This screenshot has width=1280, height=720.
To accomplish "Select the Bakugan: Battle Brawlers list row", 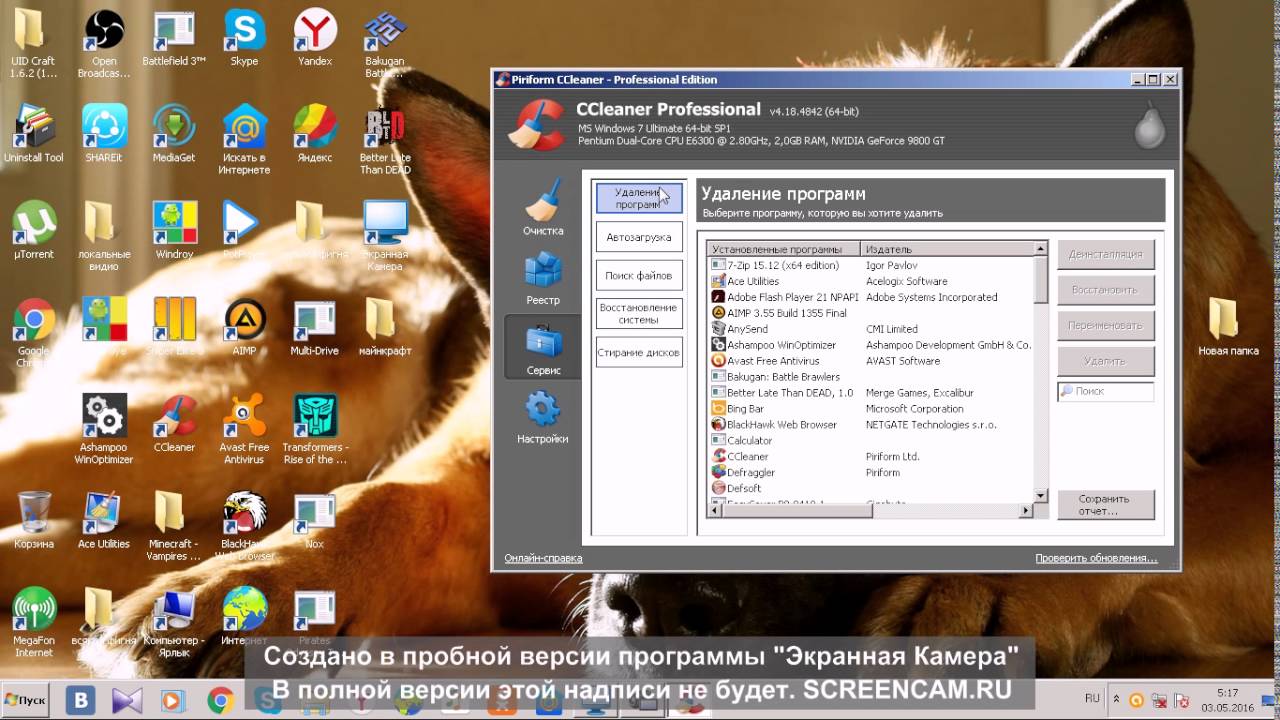I will tap(870, 377).
